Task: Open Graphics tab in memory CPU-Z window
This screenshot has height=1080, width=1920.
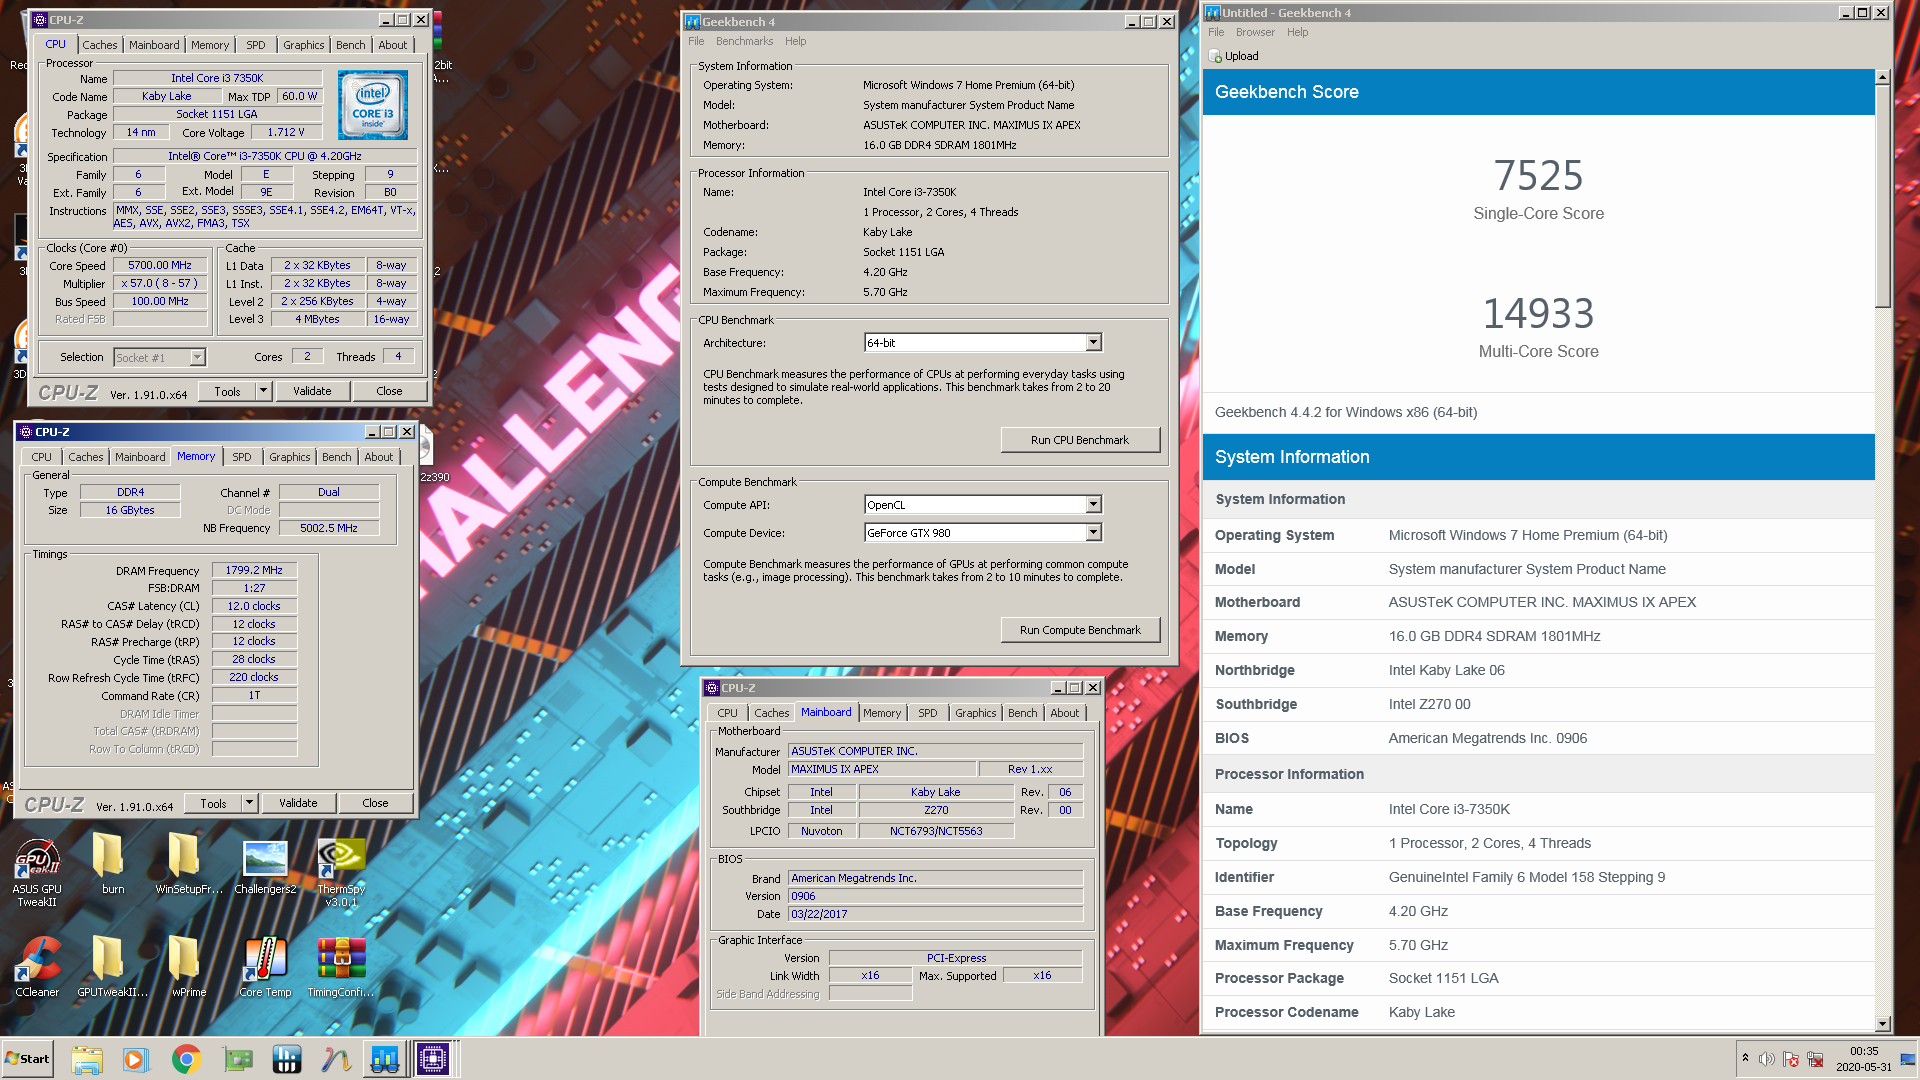Action: [290, 457]
